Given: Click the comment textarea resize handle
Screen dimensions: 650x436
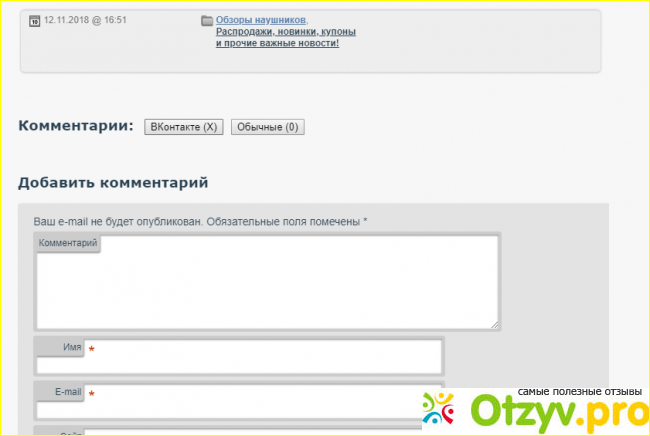Looking at the screenshot, I should tap(494, 323).
